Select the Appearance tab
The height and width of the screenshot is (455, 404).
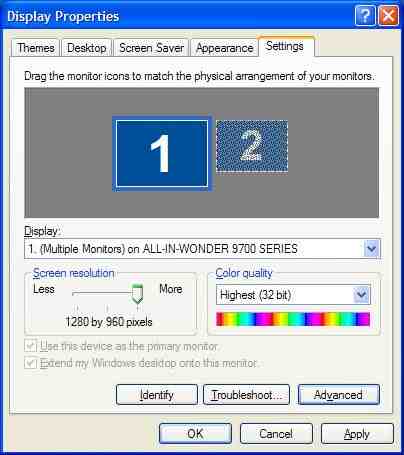[x=224, y=48]
